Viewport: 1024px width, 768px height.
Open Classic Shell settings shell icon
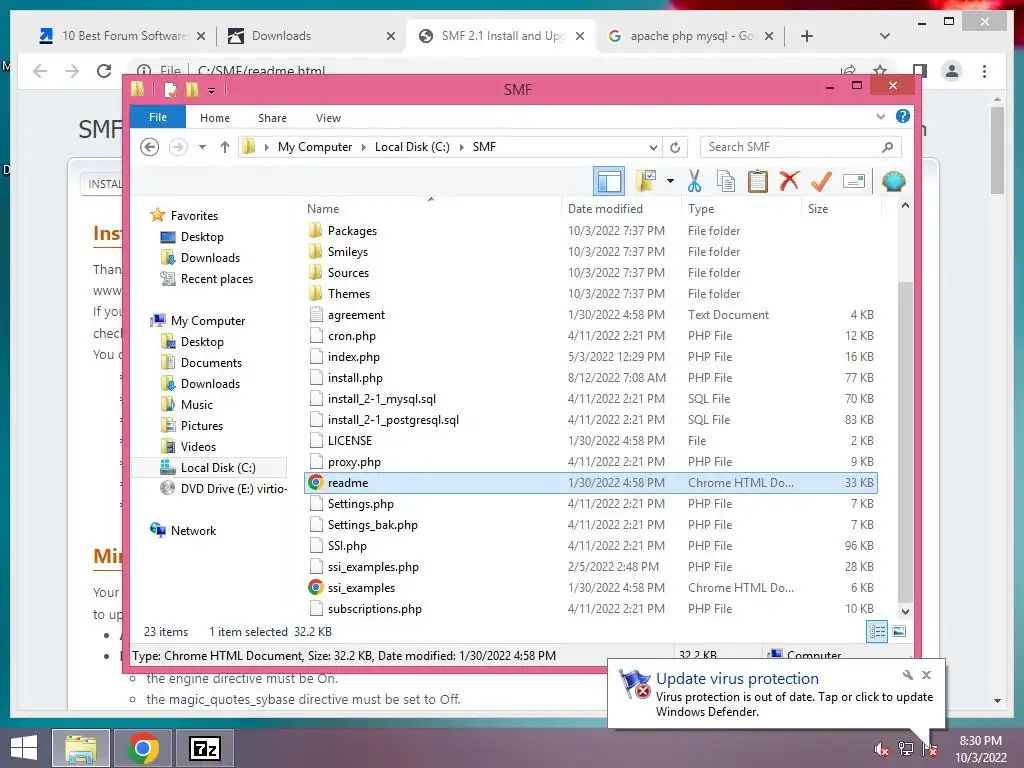click(x=893, y=181)
